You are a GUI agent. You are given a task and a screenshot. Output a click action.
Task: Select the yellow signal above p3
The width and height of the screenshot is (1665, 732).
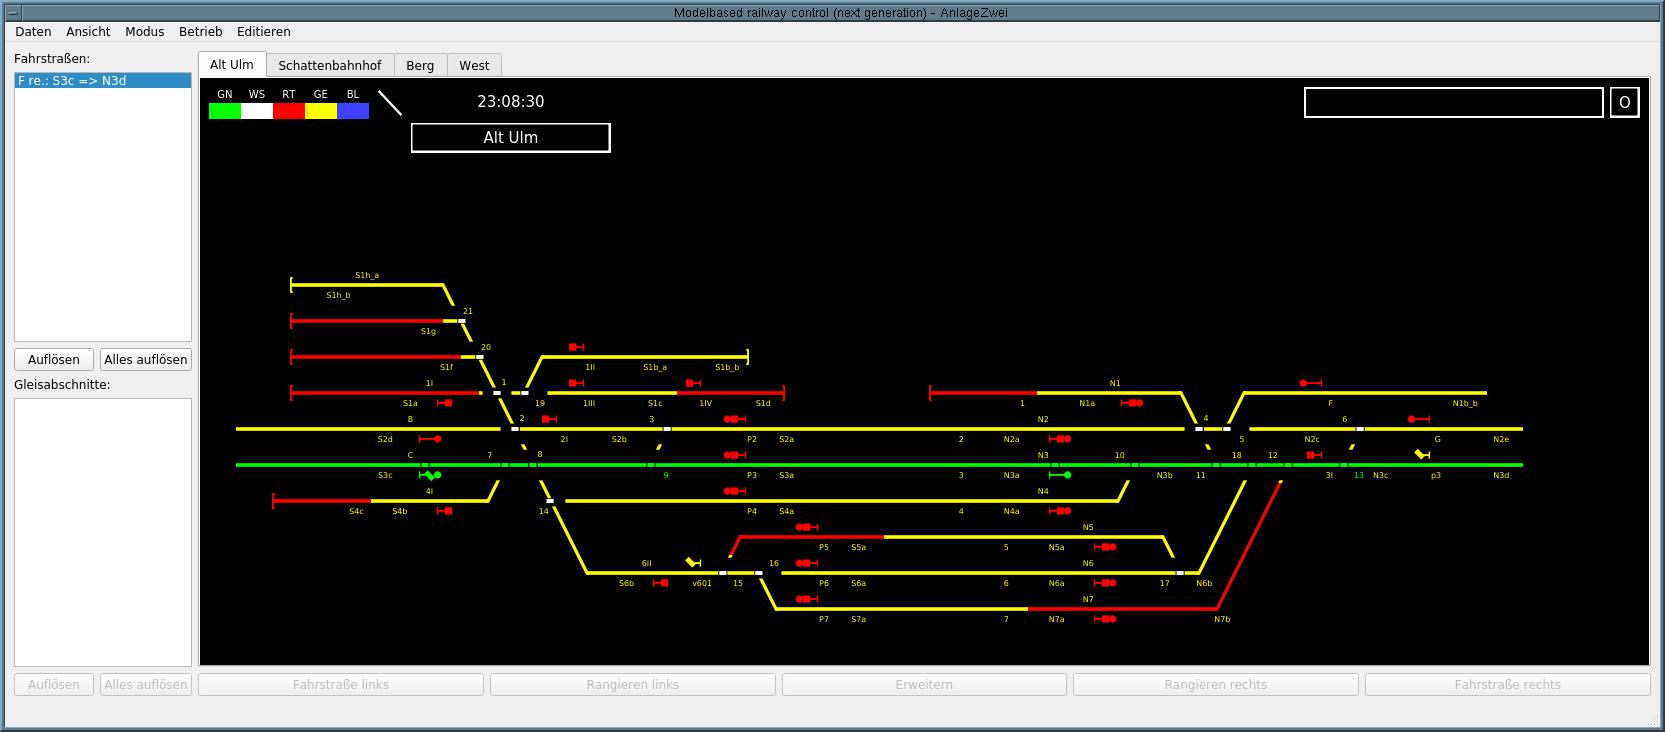1422,455
